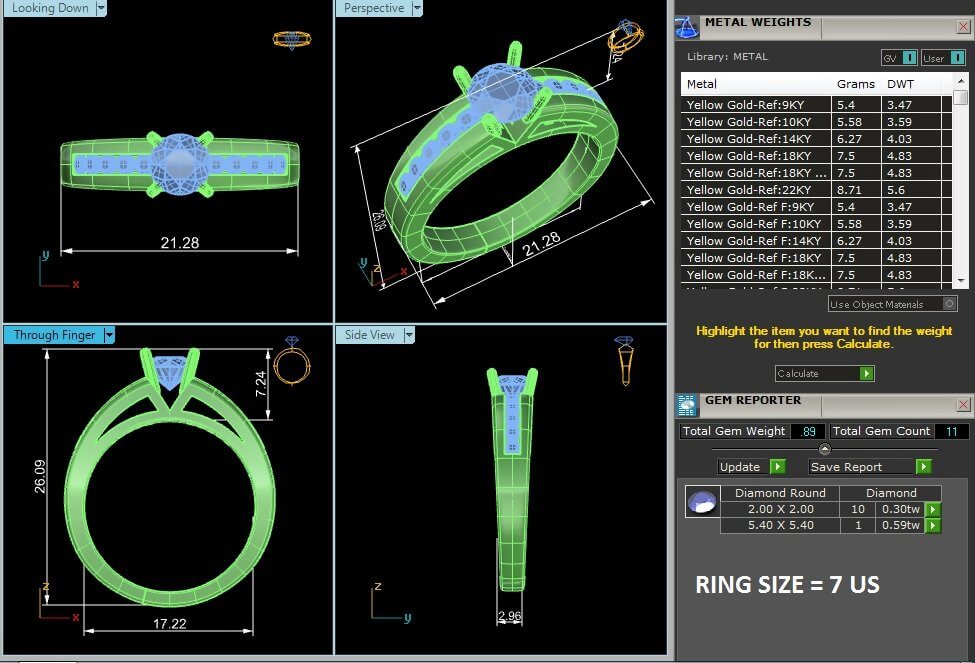The image size is (975, 663).
Task: Click the ring thumbnail icon in Perspective view
Action: [626, 38]
